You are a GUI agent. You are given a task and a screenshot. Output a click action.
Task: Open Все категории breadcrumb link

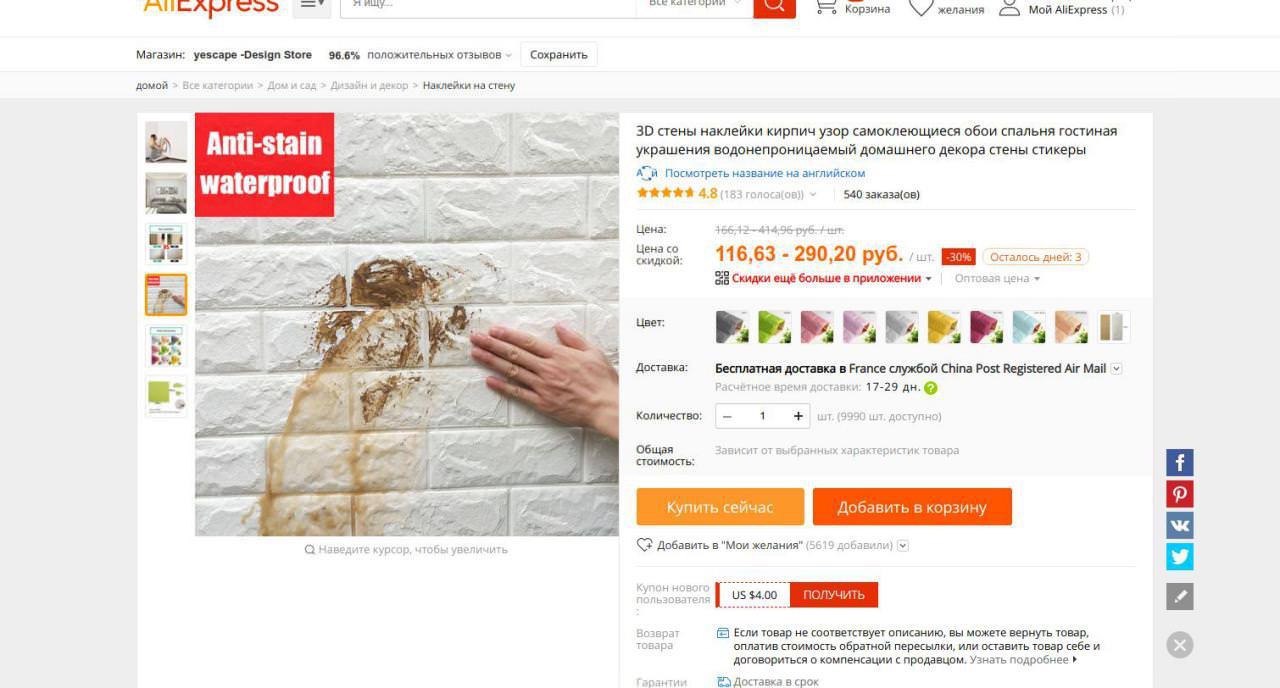click(218, 86)
